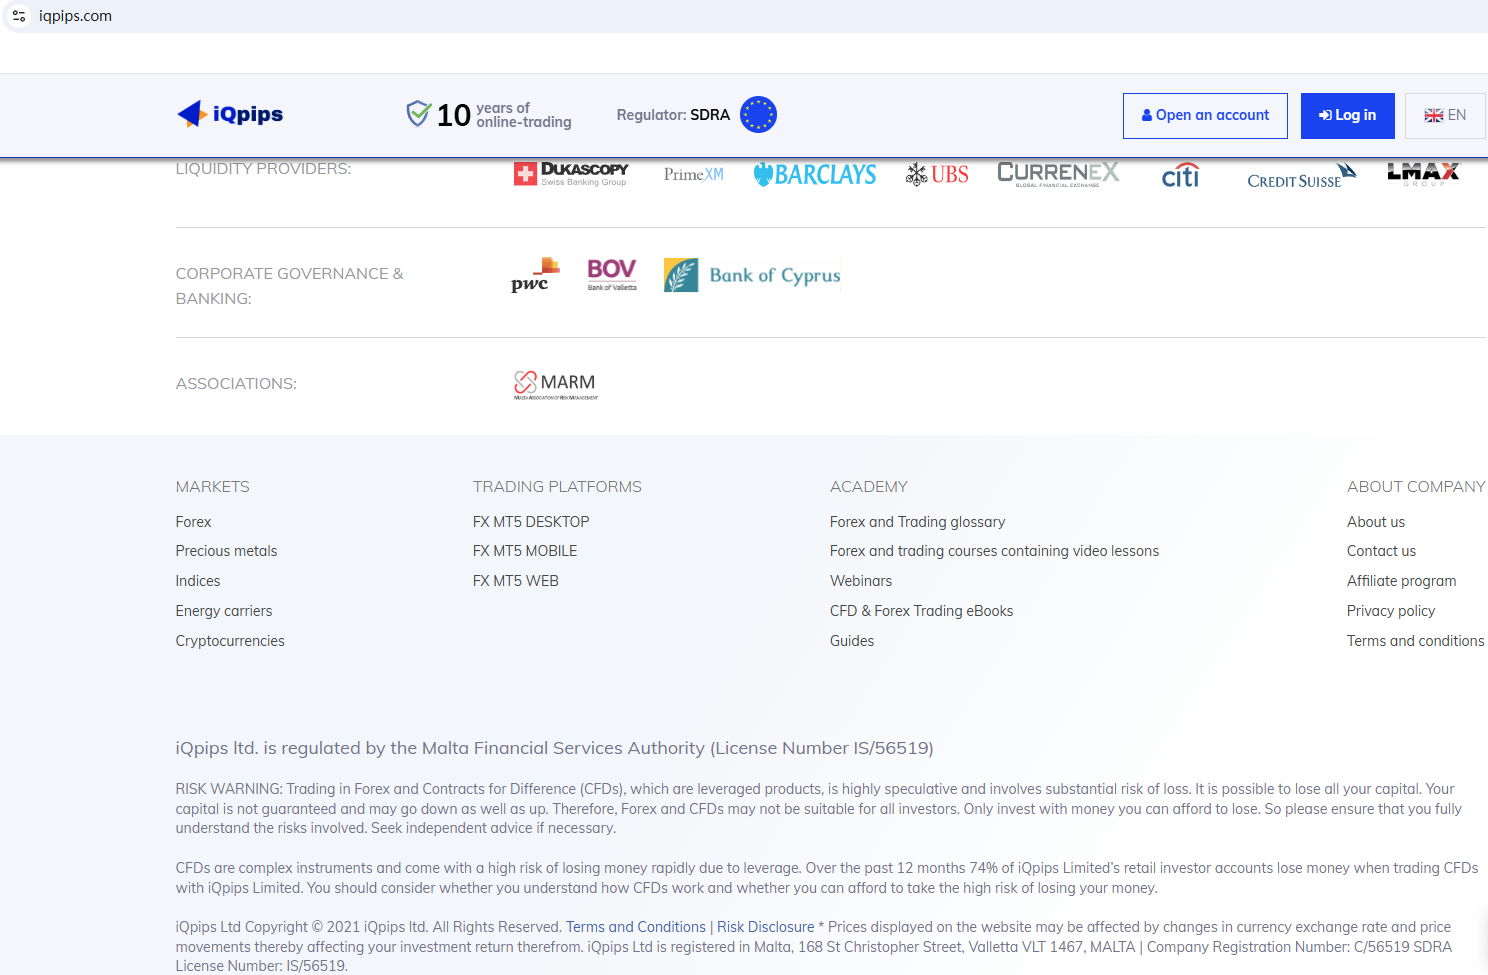Click the Barclays logo
This screenshot has width=1488, height=975.
[x=815, y=175]
